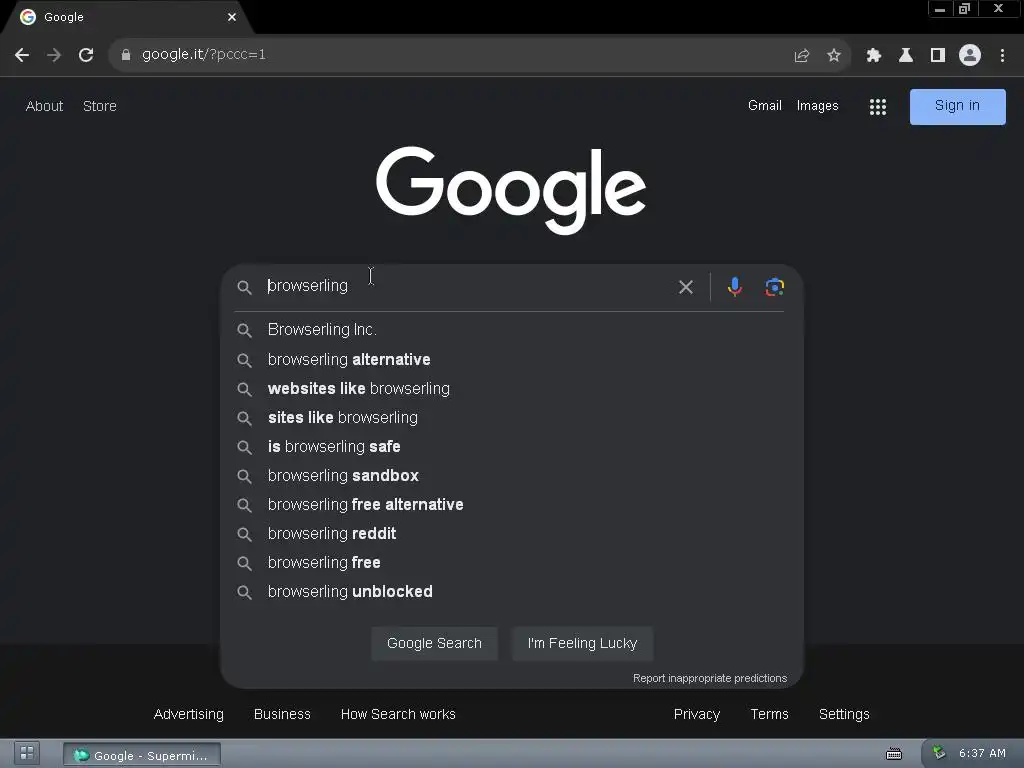Select the 'Google - Supermi...' taskbar item
Image resolution: width=1024 pixels, height=768 pixels.
(142, 756)
